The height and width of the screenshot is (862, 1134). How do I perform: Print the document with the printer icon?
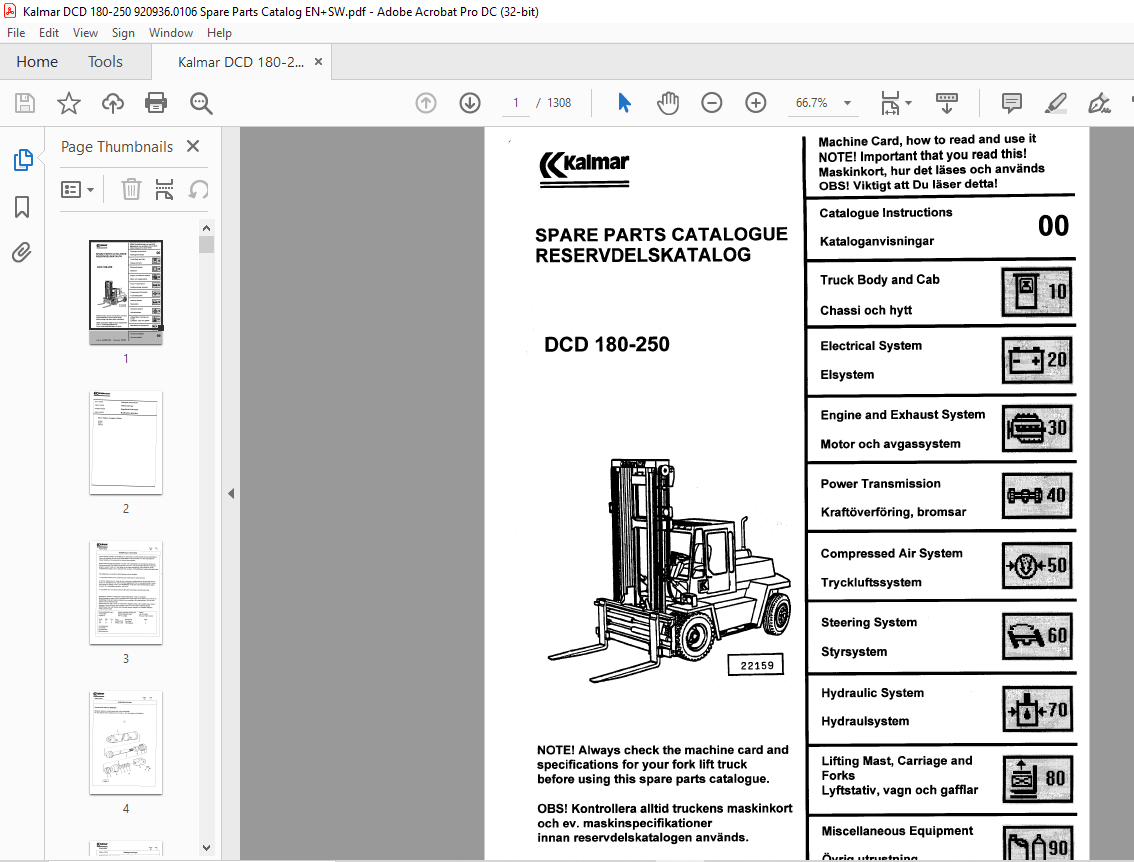coord(156,103)
